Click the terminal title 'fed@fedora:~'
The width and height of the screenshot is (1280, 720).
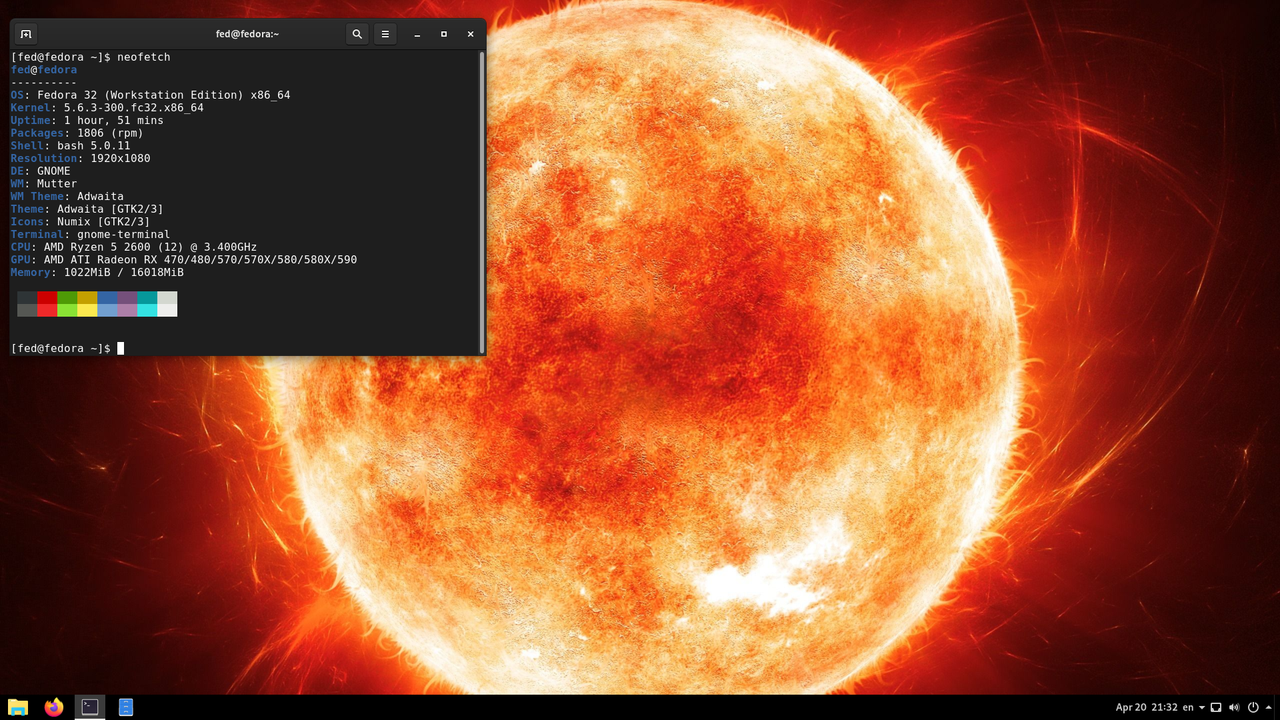[x=247, y=34]
